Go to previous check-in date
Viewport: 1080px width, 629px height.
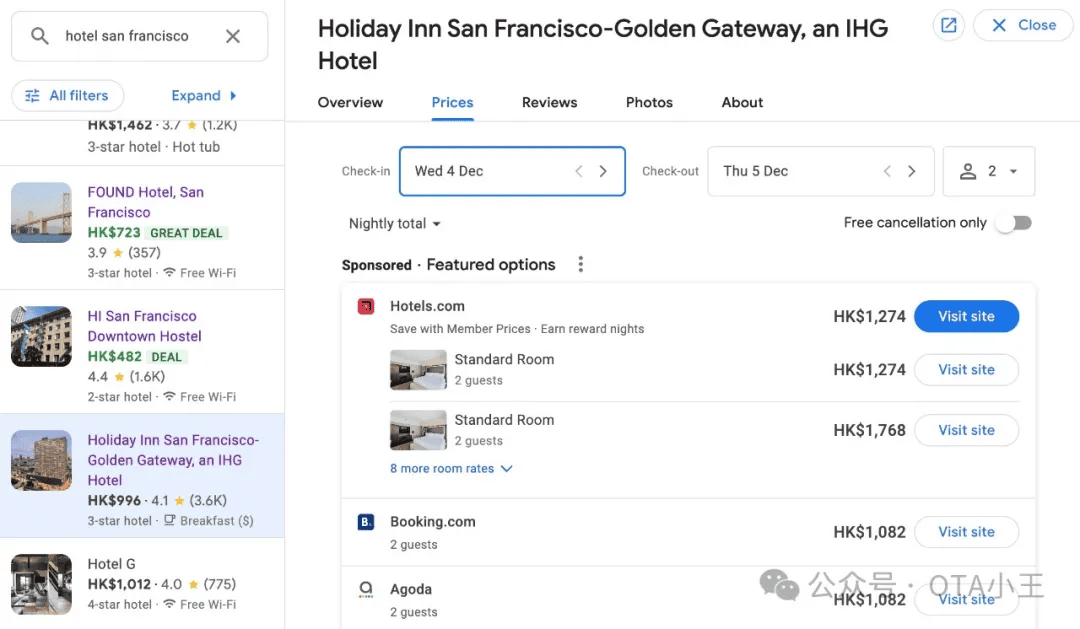pos(579,171)
